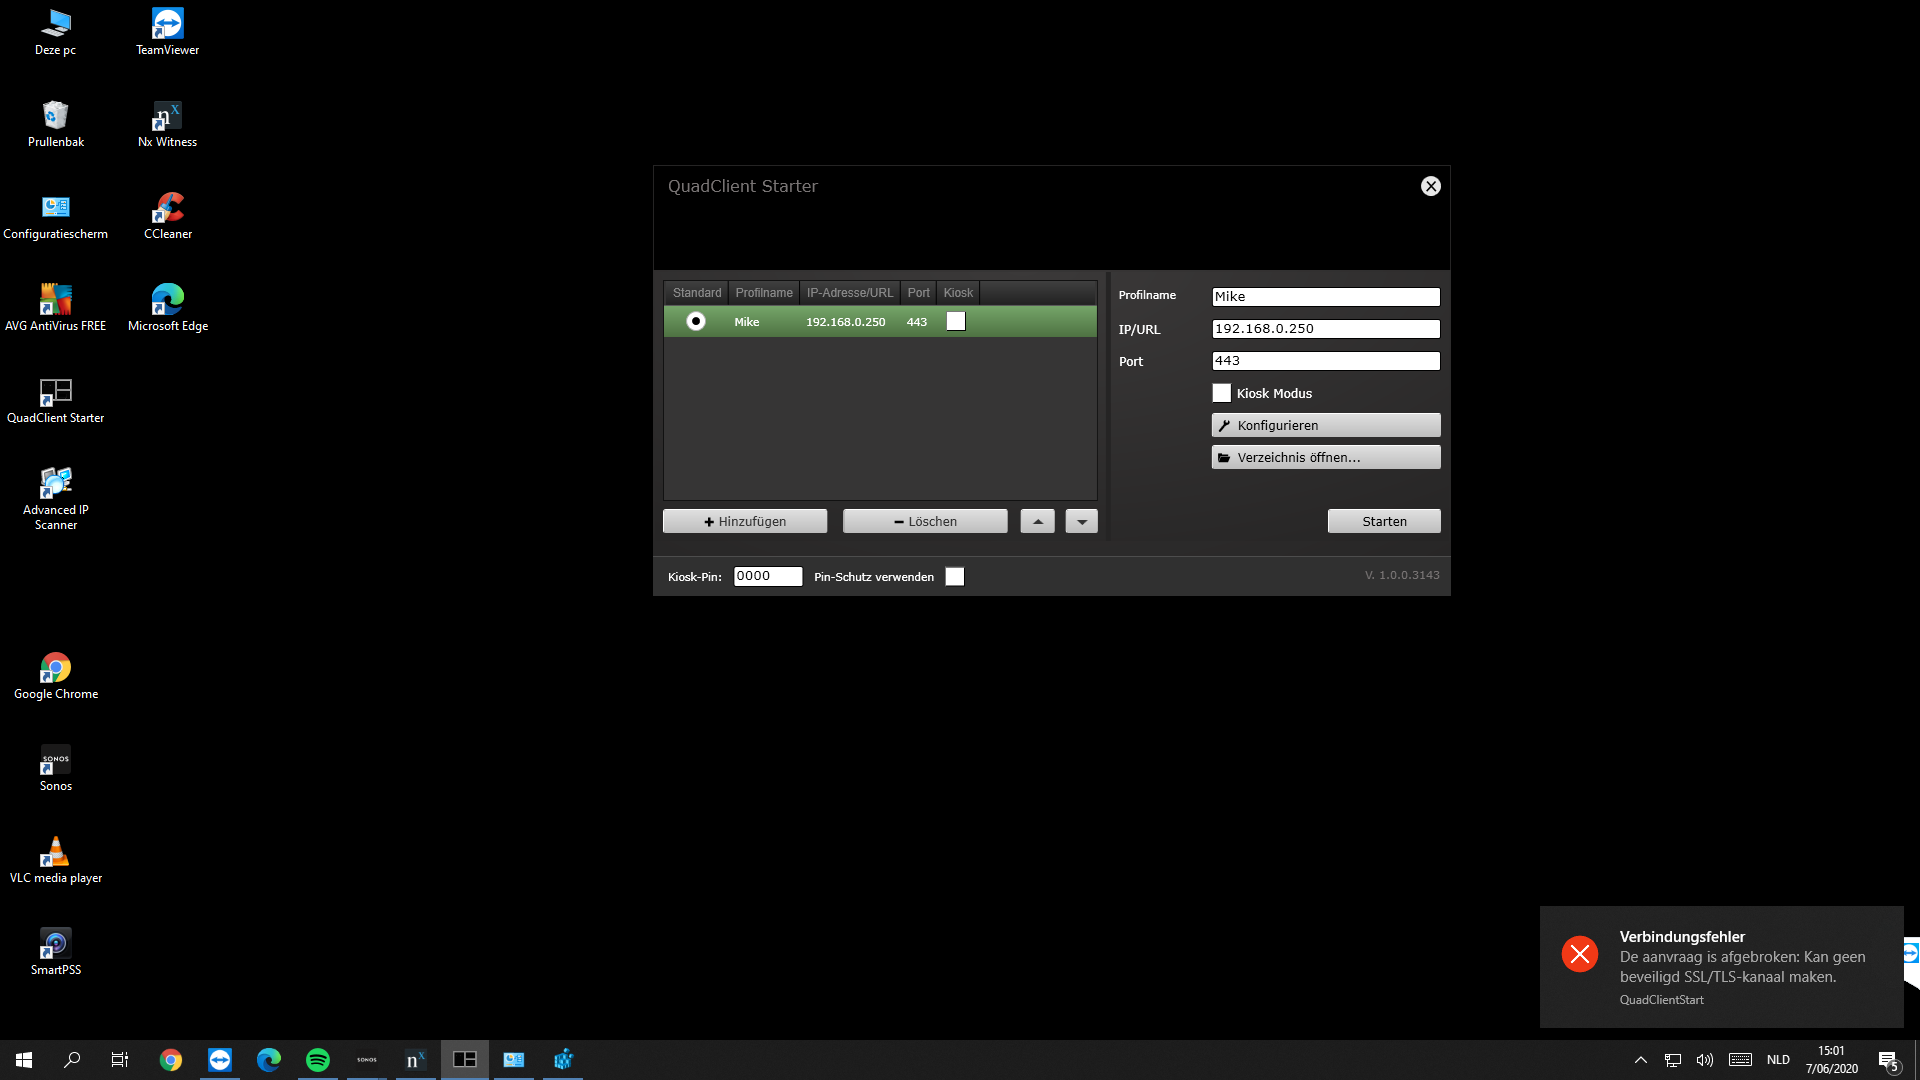Move the profile up with the up arrow button
This screenshot has width=1920, height=1080.
[1037, 521]
